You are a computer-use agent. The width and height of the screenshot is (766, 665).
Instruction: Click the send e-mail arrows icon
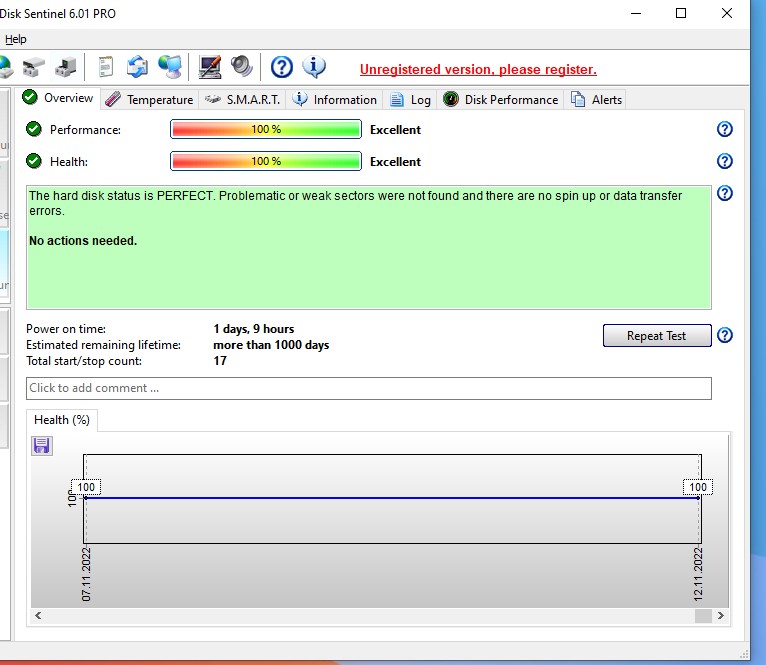137,67
